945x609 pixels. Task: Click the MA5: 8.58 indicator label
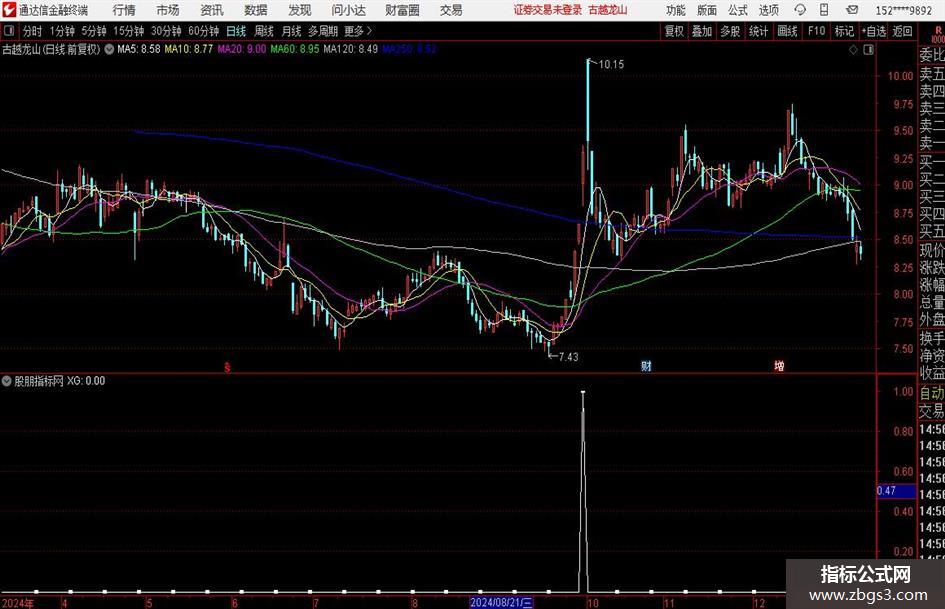139,49
